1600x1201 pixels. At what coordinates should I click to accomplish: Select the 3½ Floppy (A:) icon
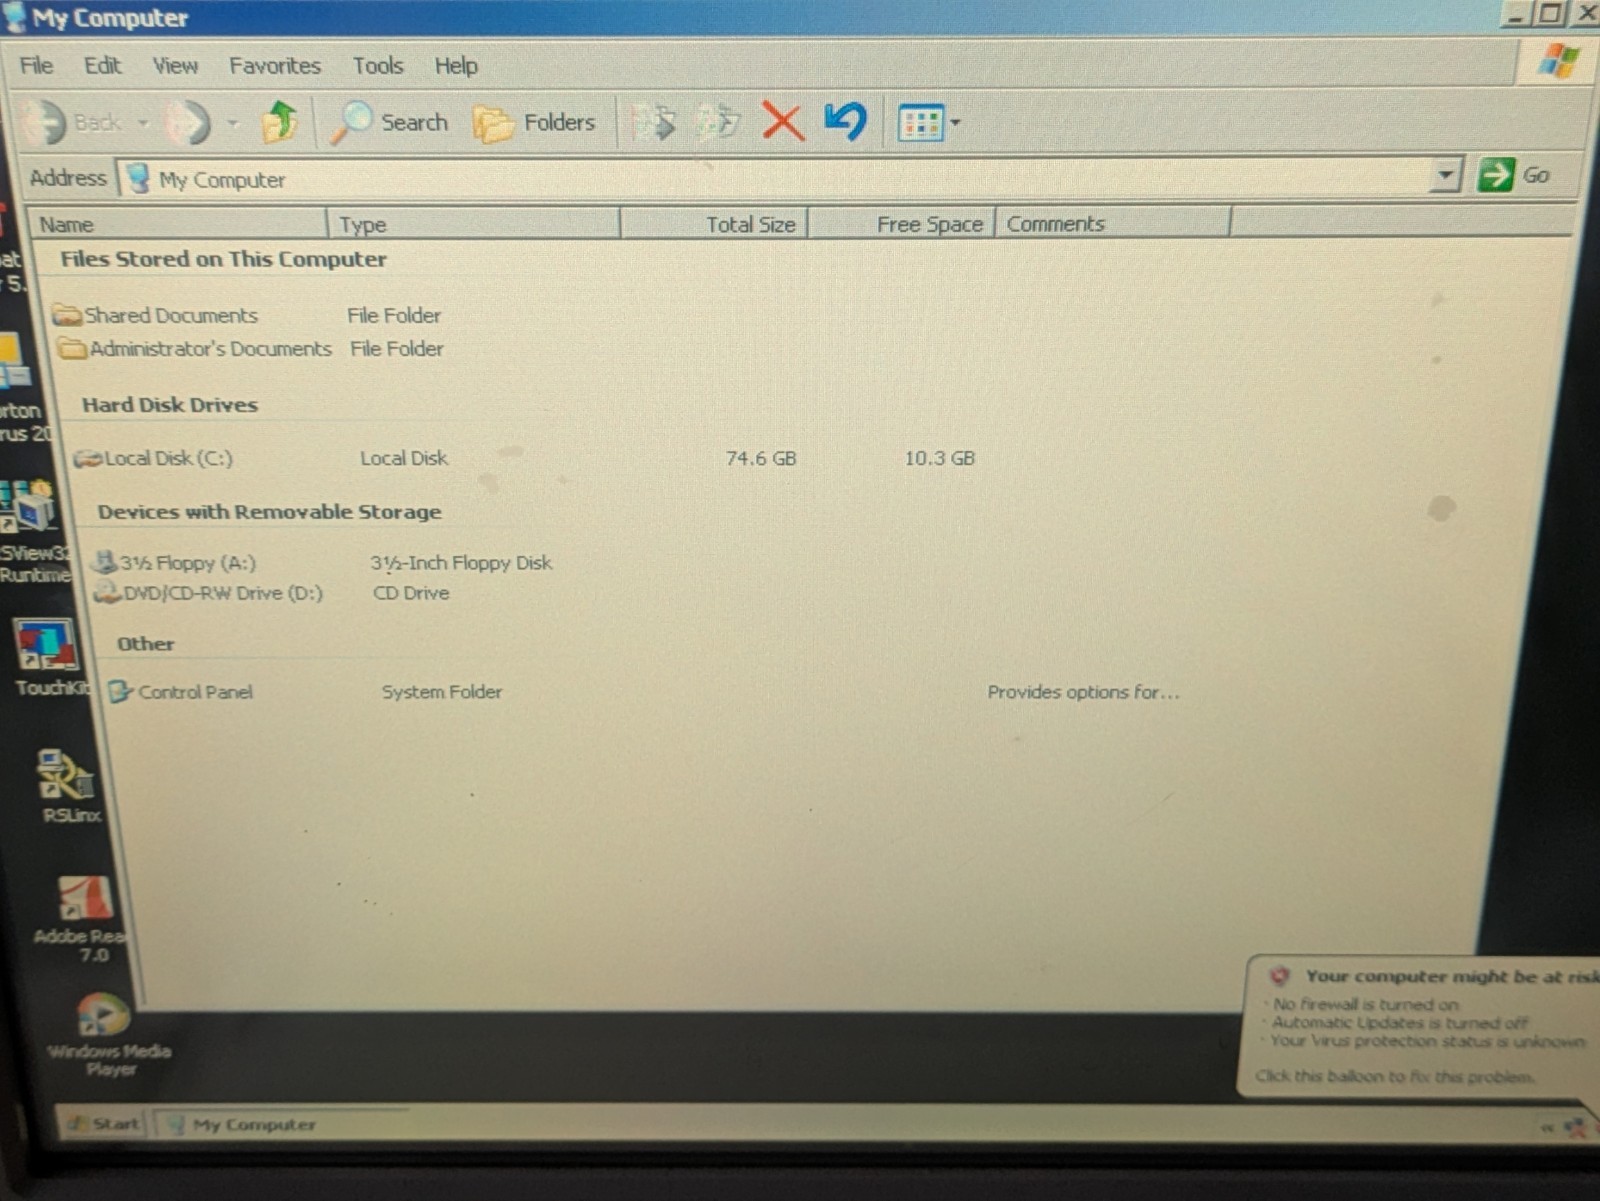point(105,561)
